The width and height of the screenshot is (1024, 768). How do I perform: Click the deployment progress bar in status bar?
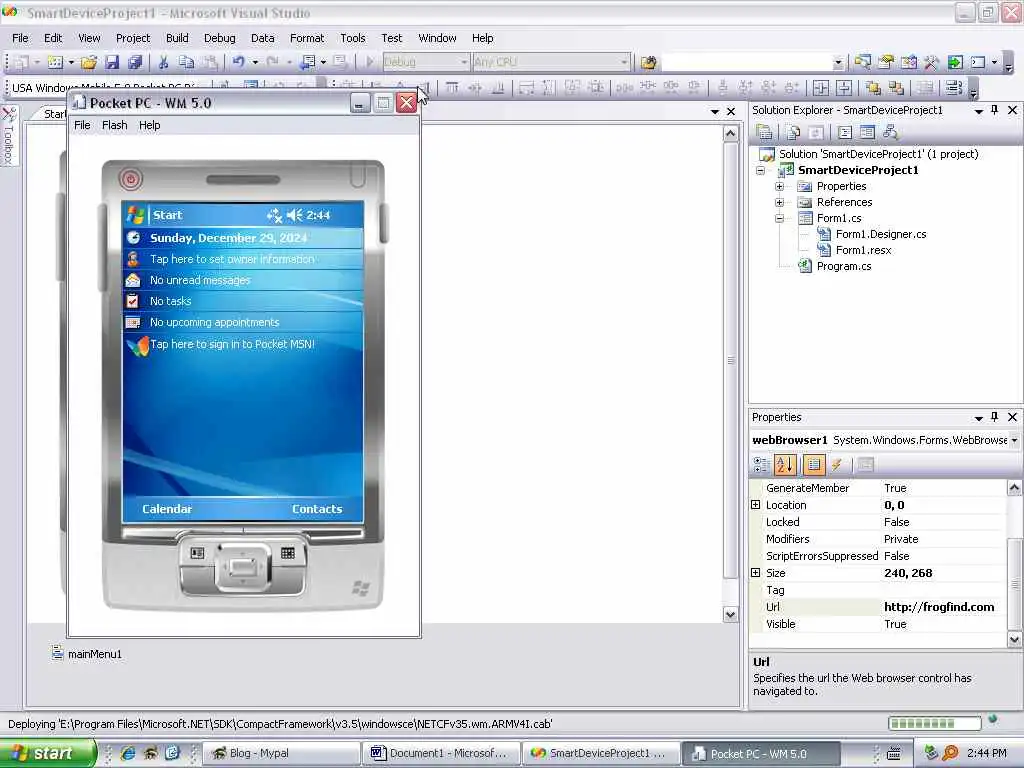[x=934, y=723]
